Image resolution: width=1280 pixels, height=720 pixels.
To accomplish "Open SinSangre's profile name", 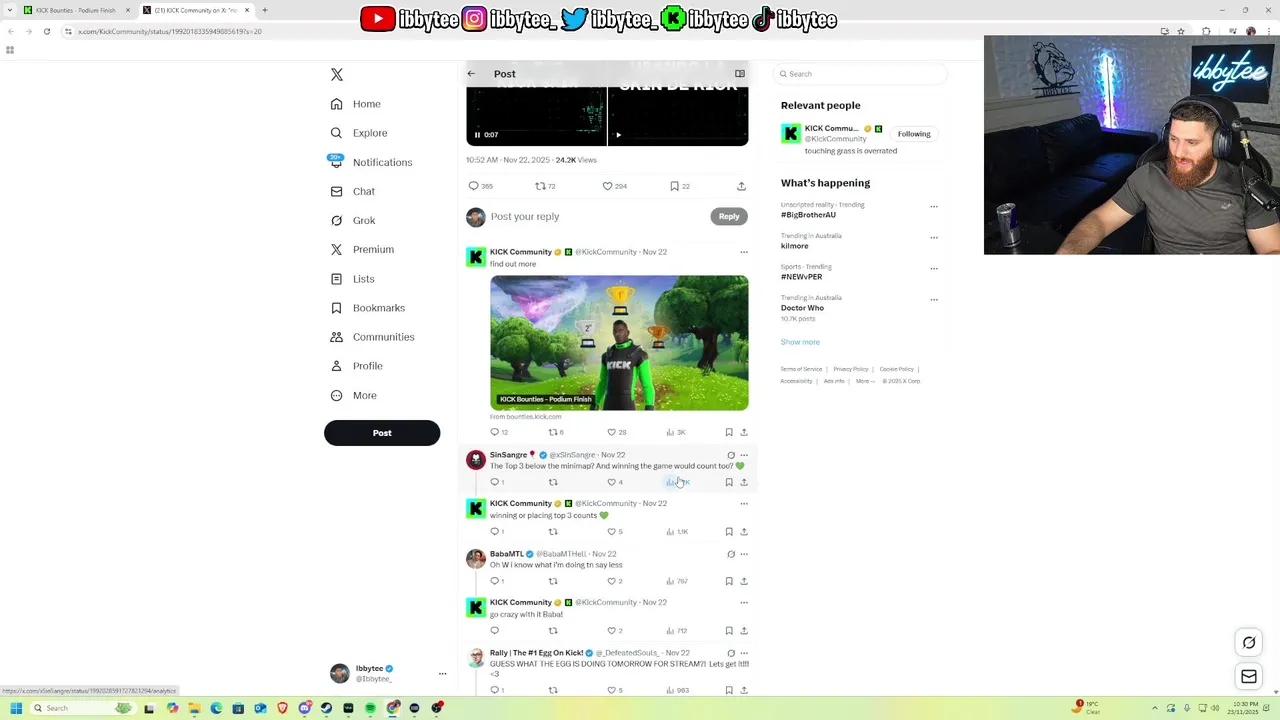I will pyautogui.click(x=508, y=455).
